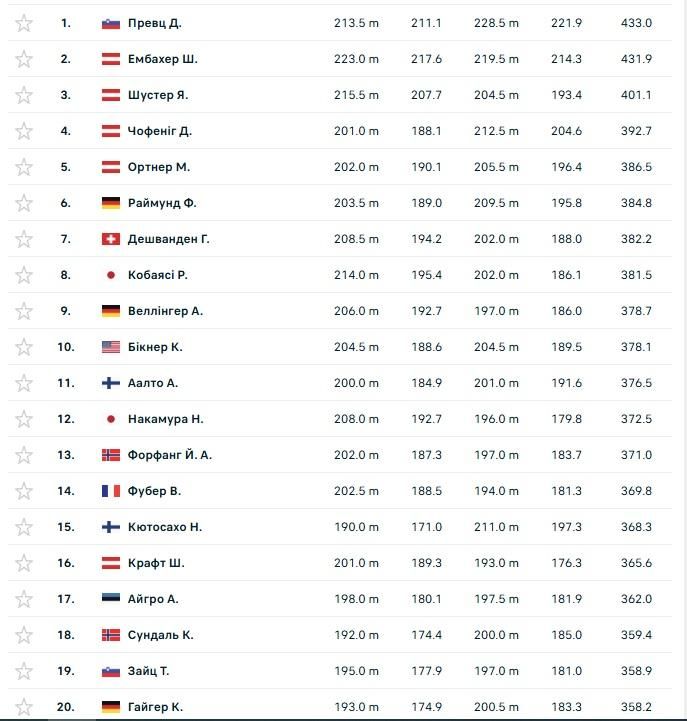Click rank number 15 for Кютосахо Н.

66,527
